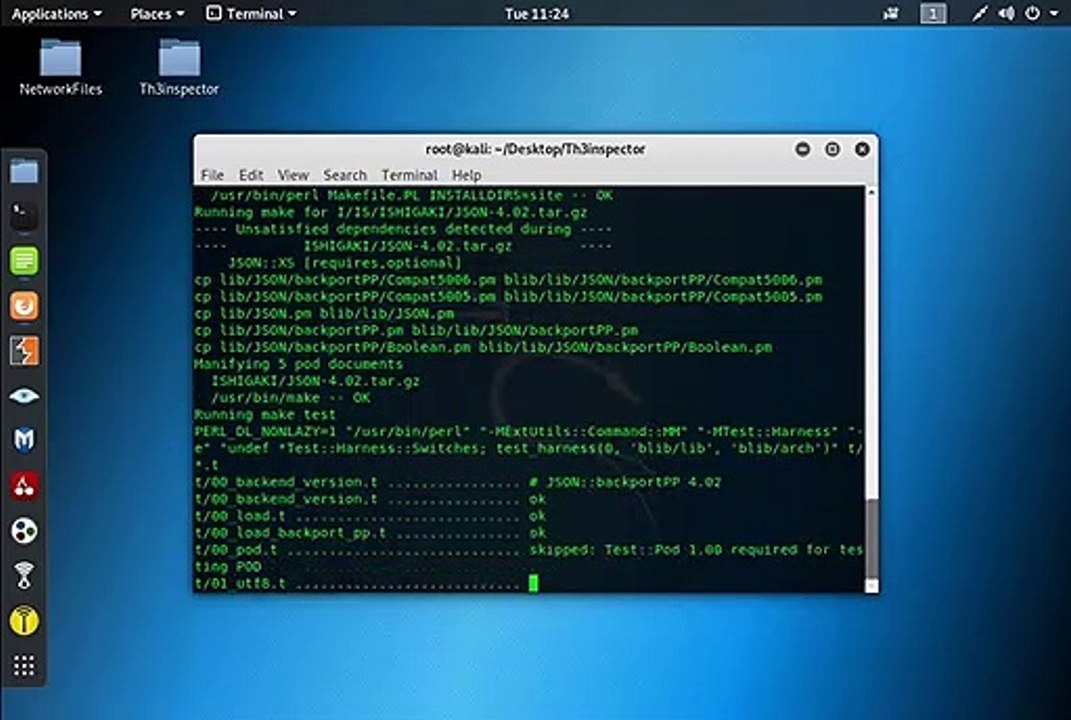Expand the Applications menu
Viewport: 1071px width, 720px height.
pos(57,14)
